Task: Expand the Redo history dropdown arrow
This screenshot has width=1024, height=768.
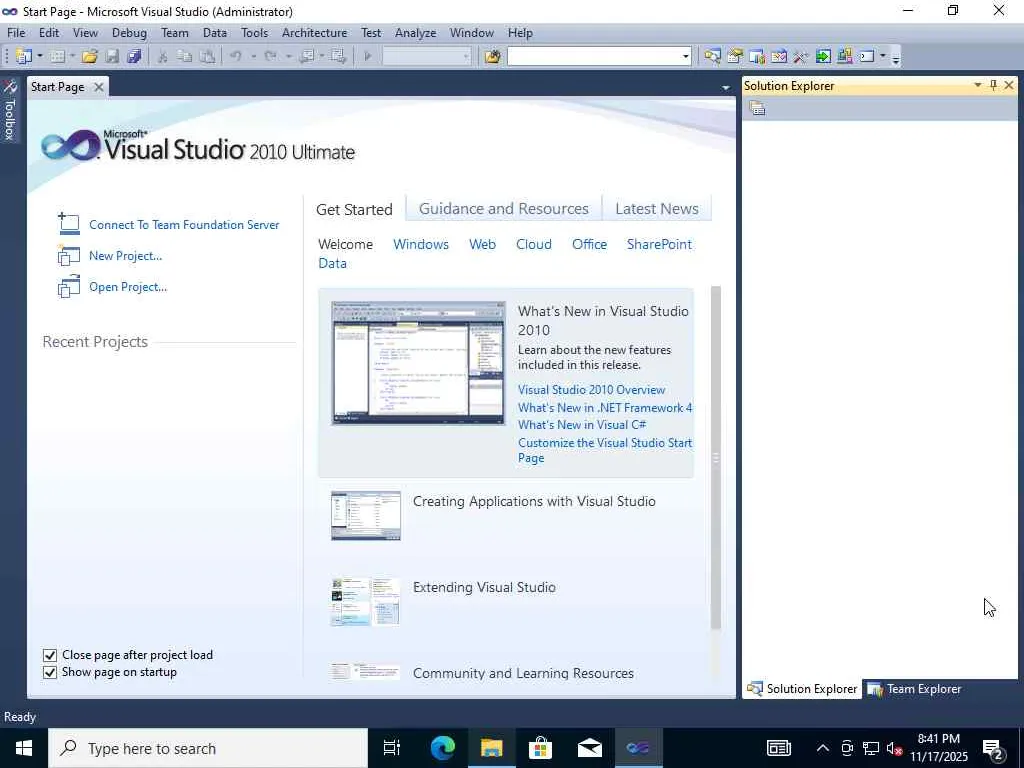Action: (288, 56)
